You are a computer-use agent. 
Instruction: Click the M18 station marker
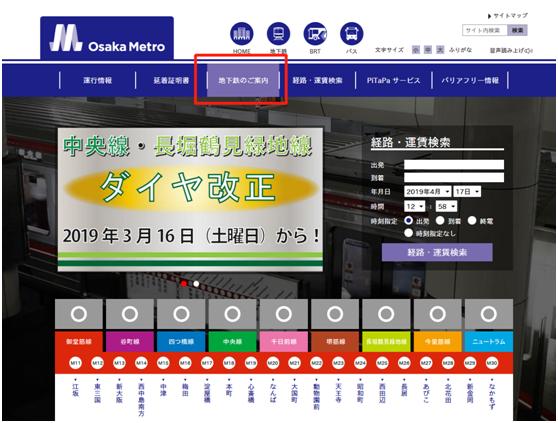coord(229,363)
